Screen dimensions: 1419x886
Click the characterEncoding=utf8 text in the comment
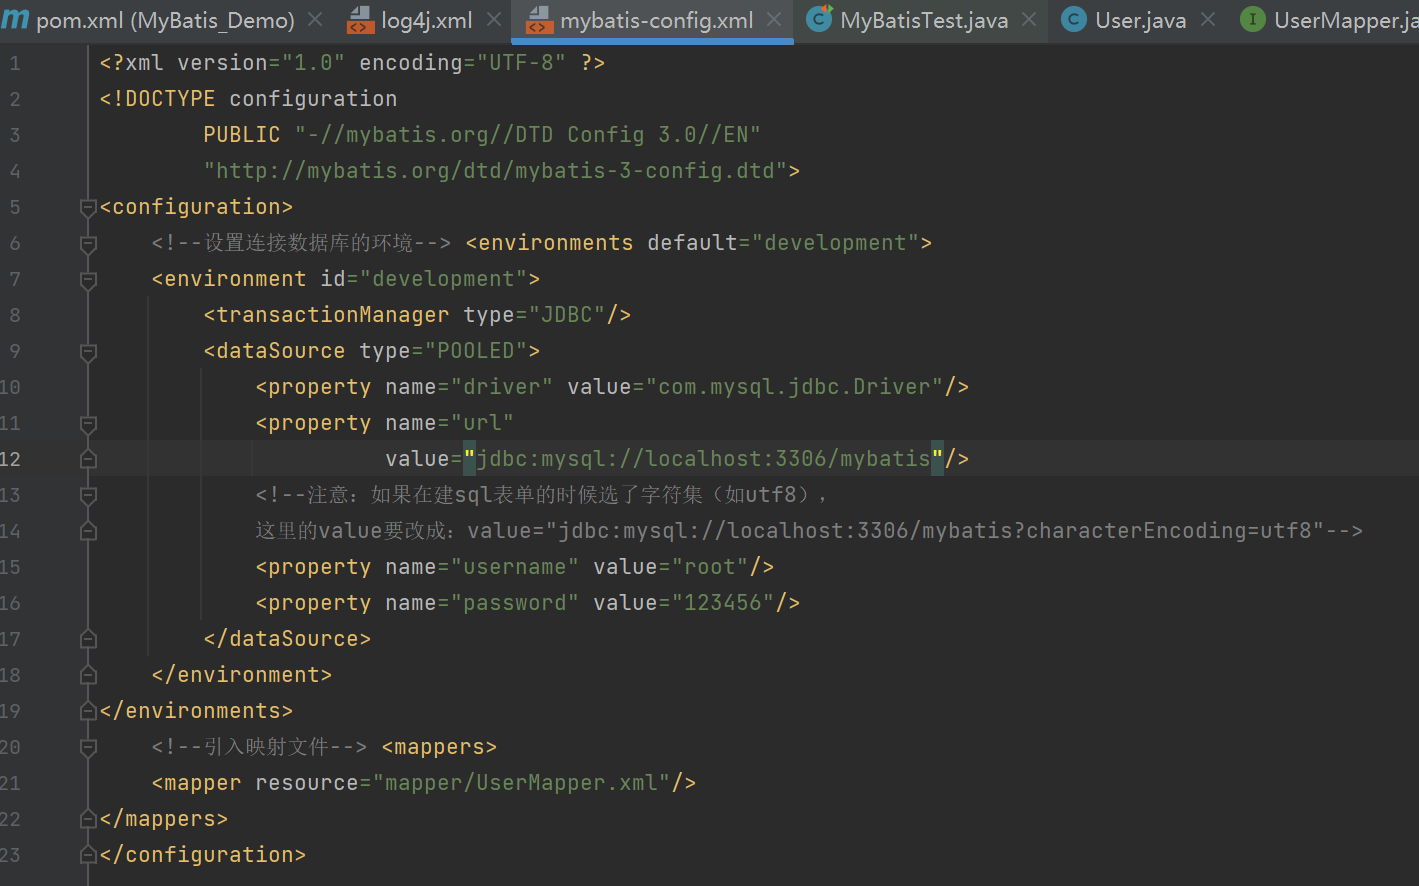pyautogui.click(x=1168, y=531)
